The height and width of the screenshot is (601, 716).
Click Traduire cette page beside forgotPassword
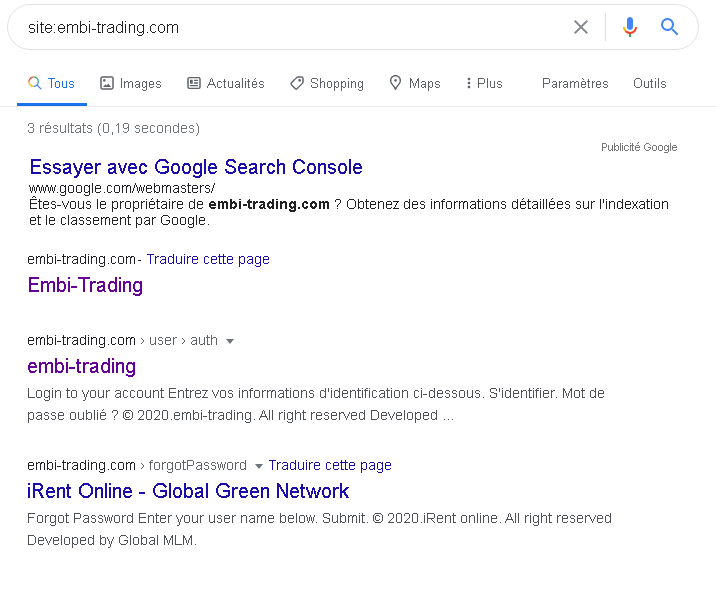click(330, 465)
